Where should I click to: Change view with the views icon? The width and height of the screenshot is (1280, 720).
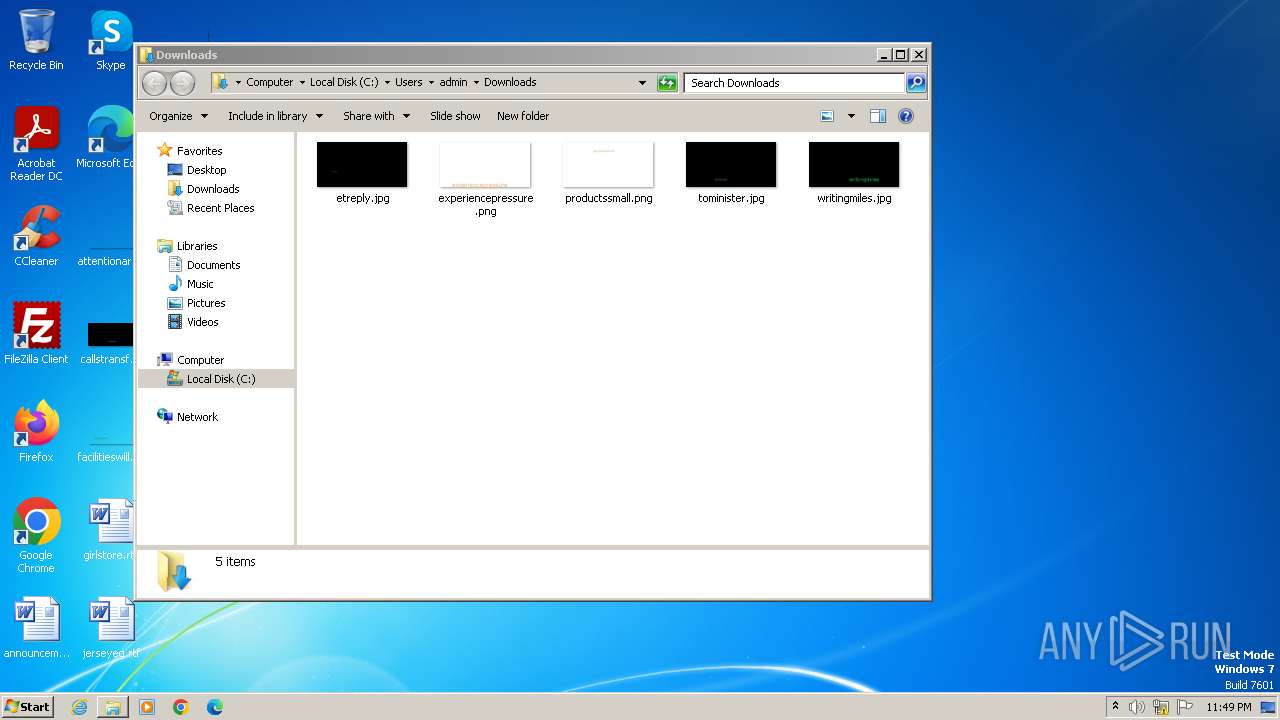coord(827,116)
